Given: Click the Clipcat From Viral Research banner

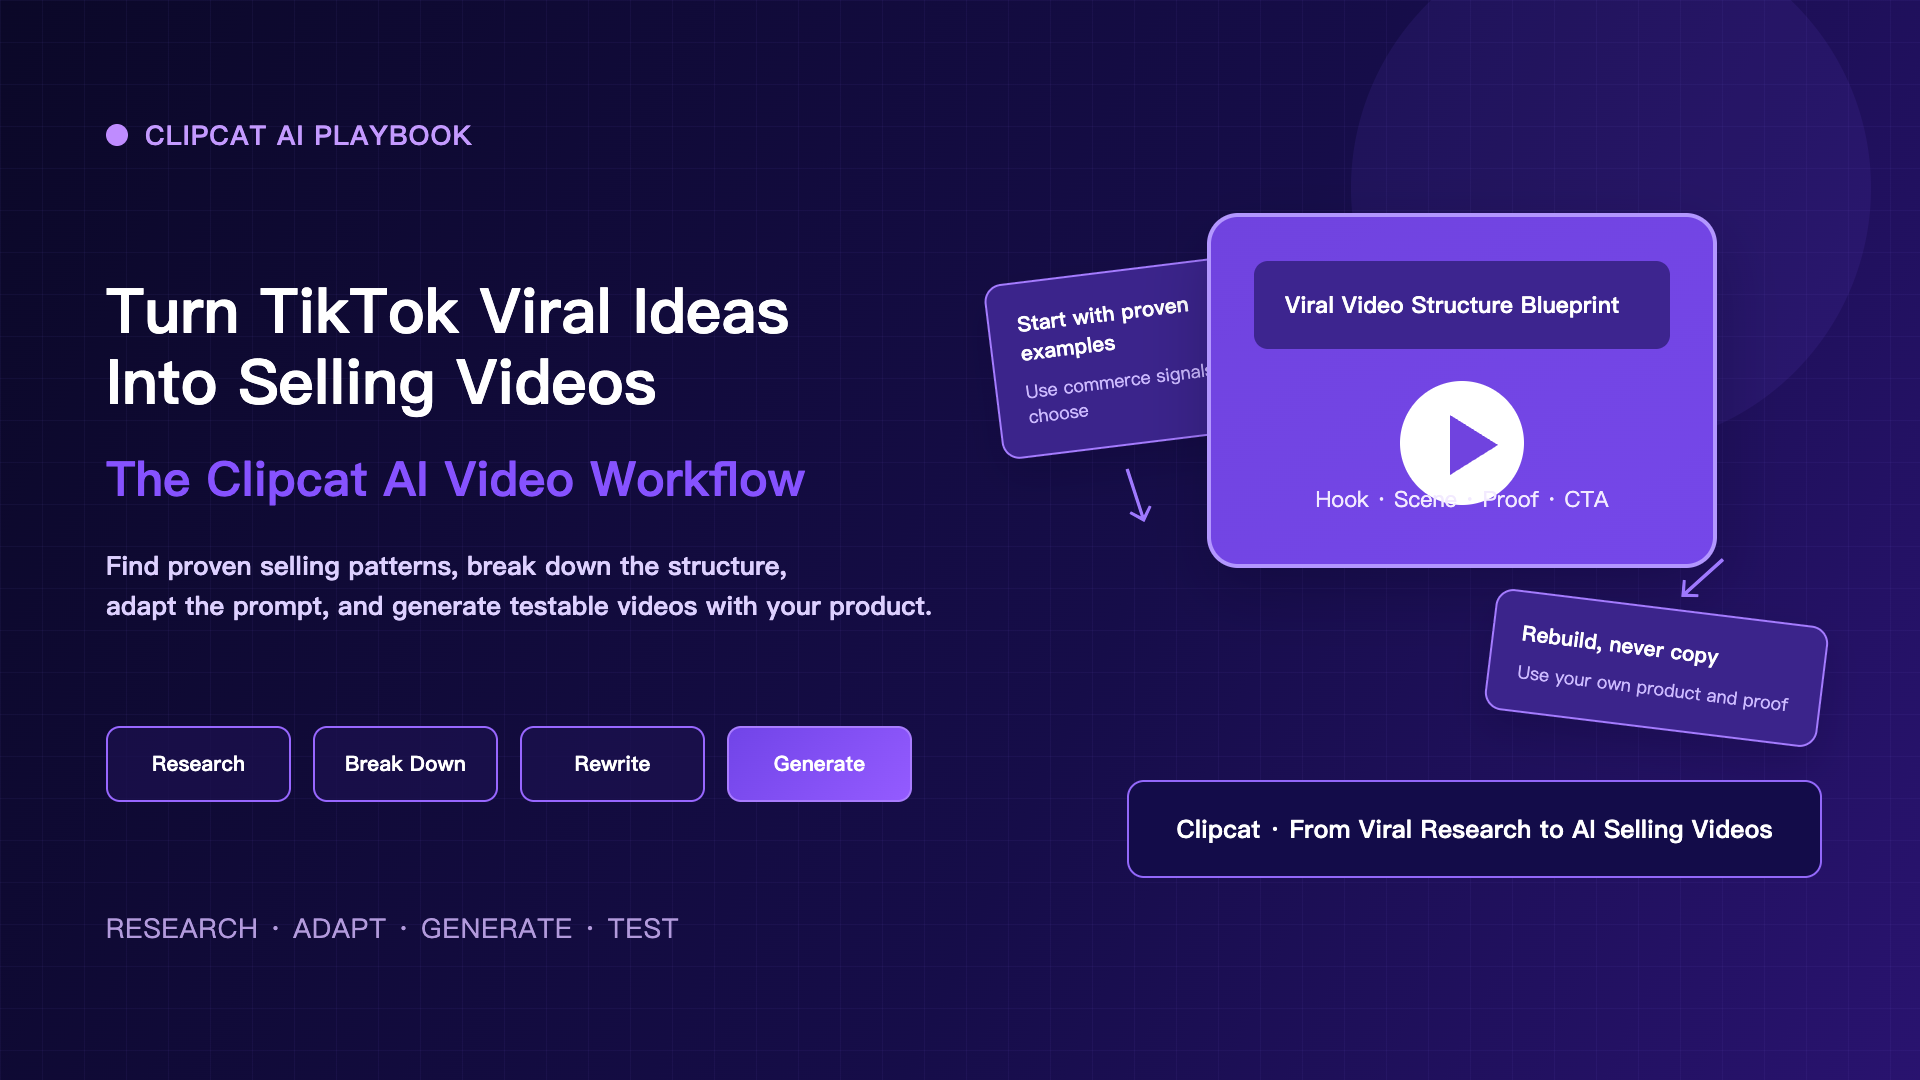Looking at the screenshot, I should coord(1474,829).
